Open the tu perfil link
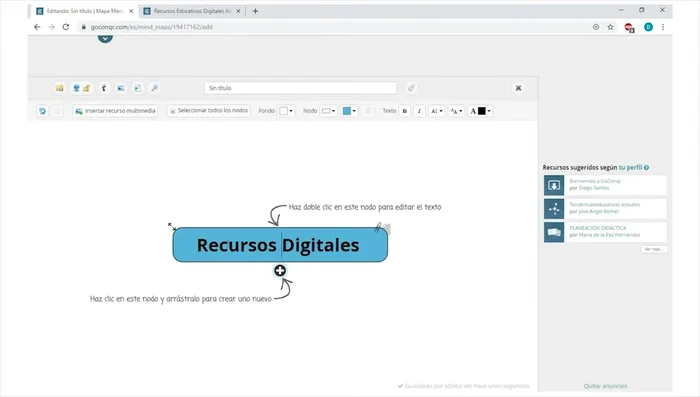Image resolution: width=700 pixels, height=397 pixels. (x=630, y=167)
